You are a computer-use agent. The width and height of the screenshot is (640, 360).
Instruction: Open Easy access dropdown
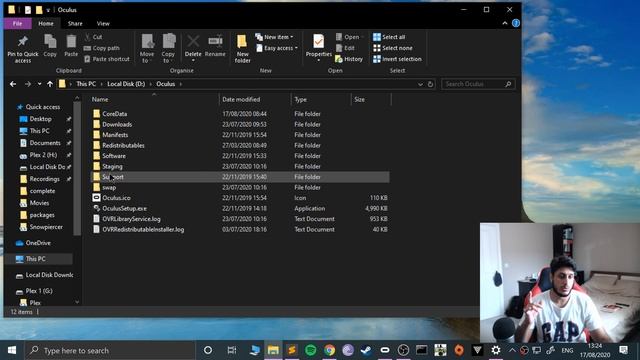click(277, 48)
